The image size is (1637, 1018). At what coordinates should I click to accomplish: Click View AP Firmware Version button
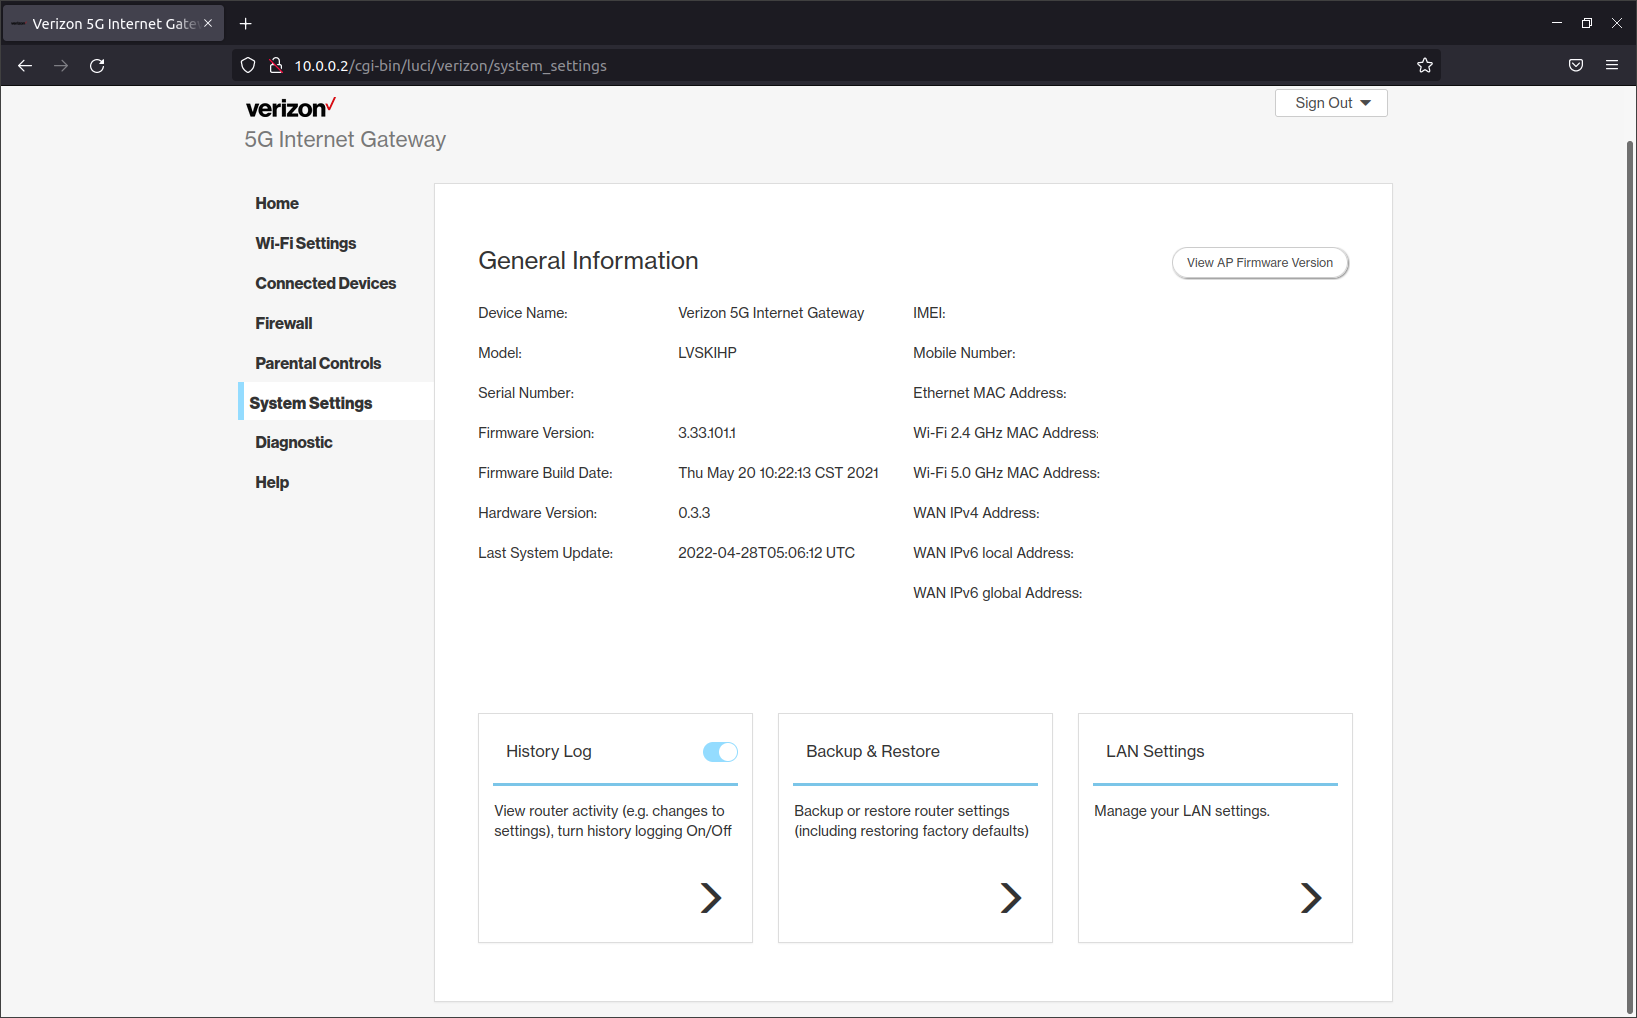(1260, 263)
